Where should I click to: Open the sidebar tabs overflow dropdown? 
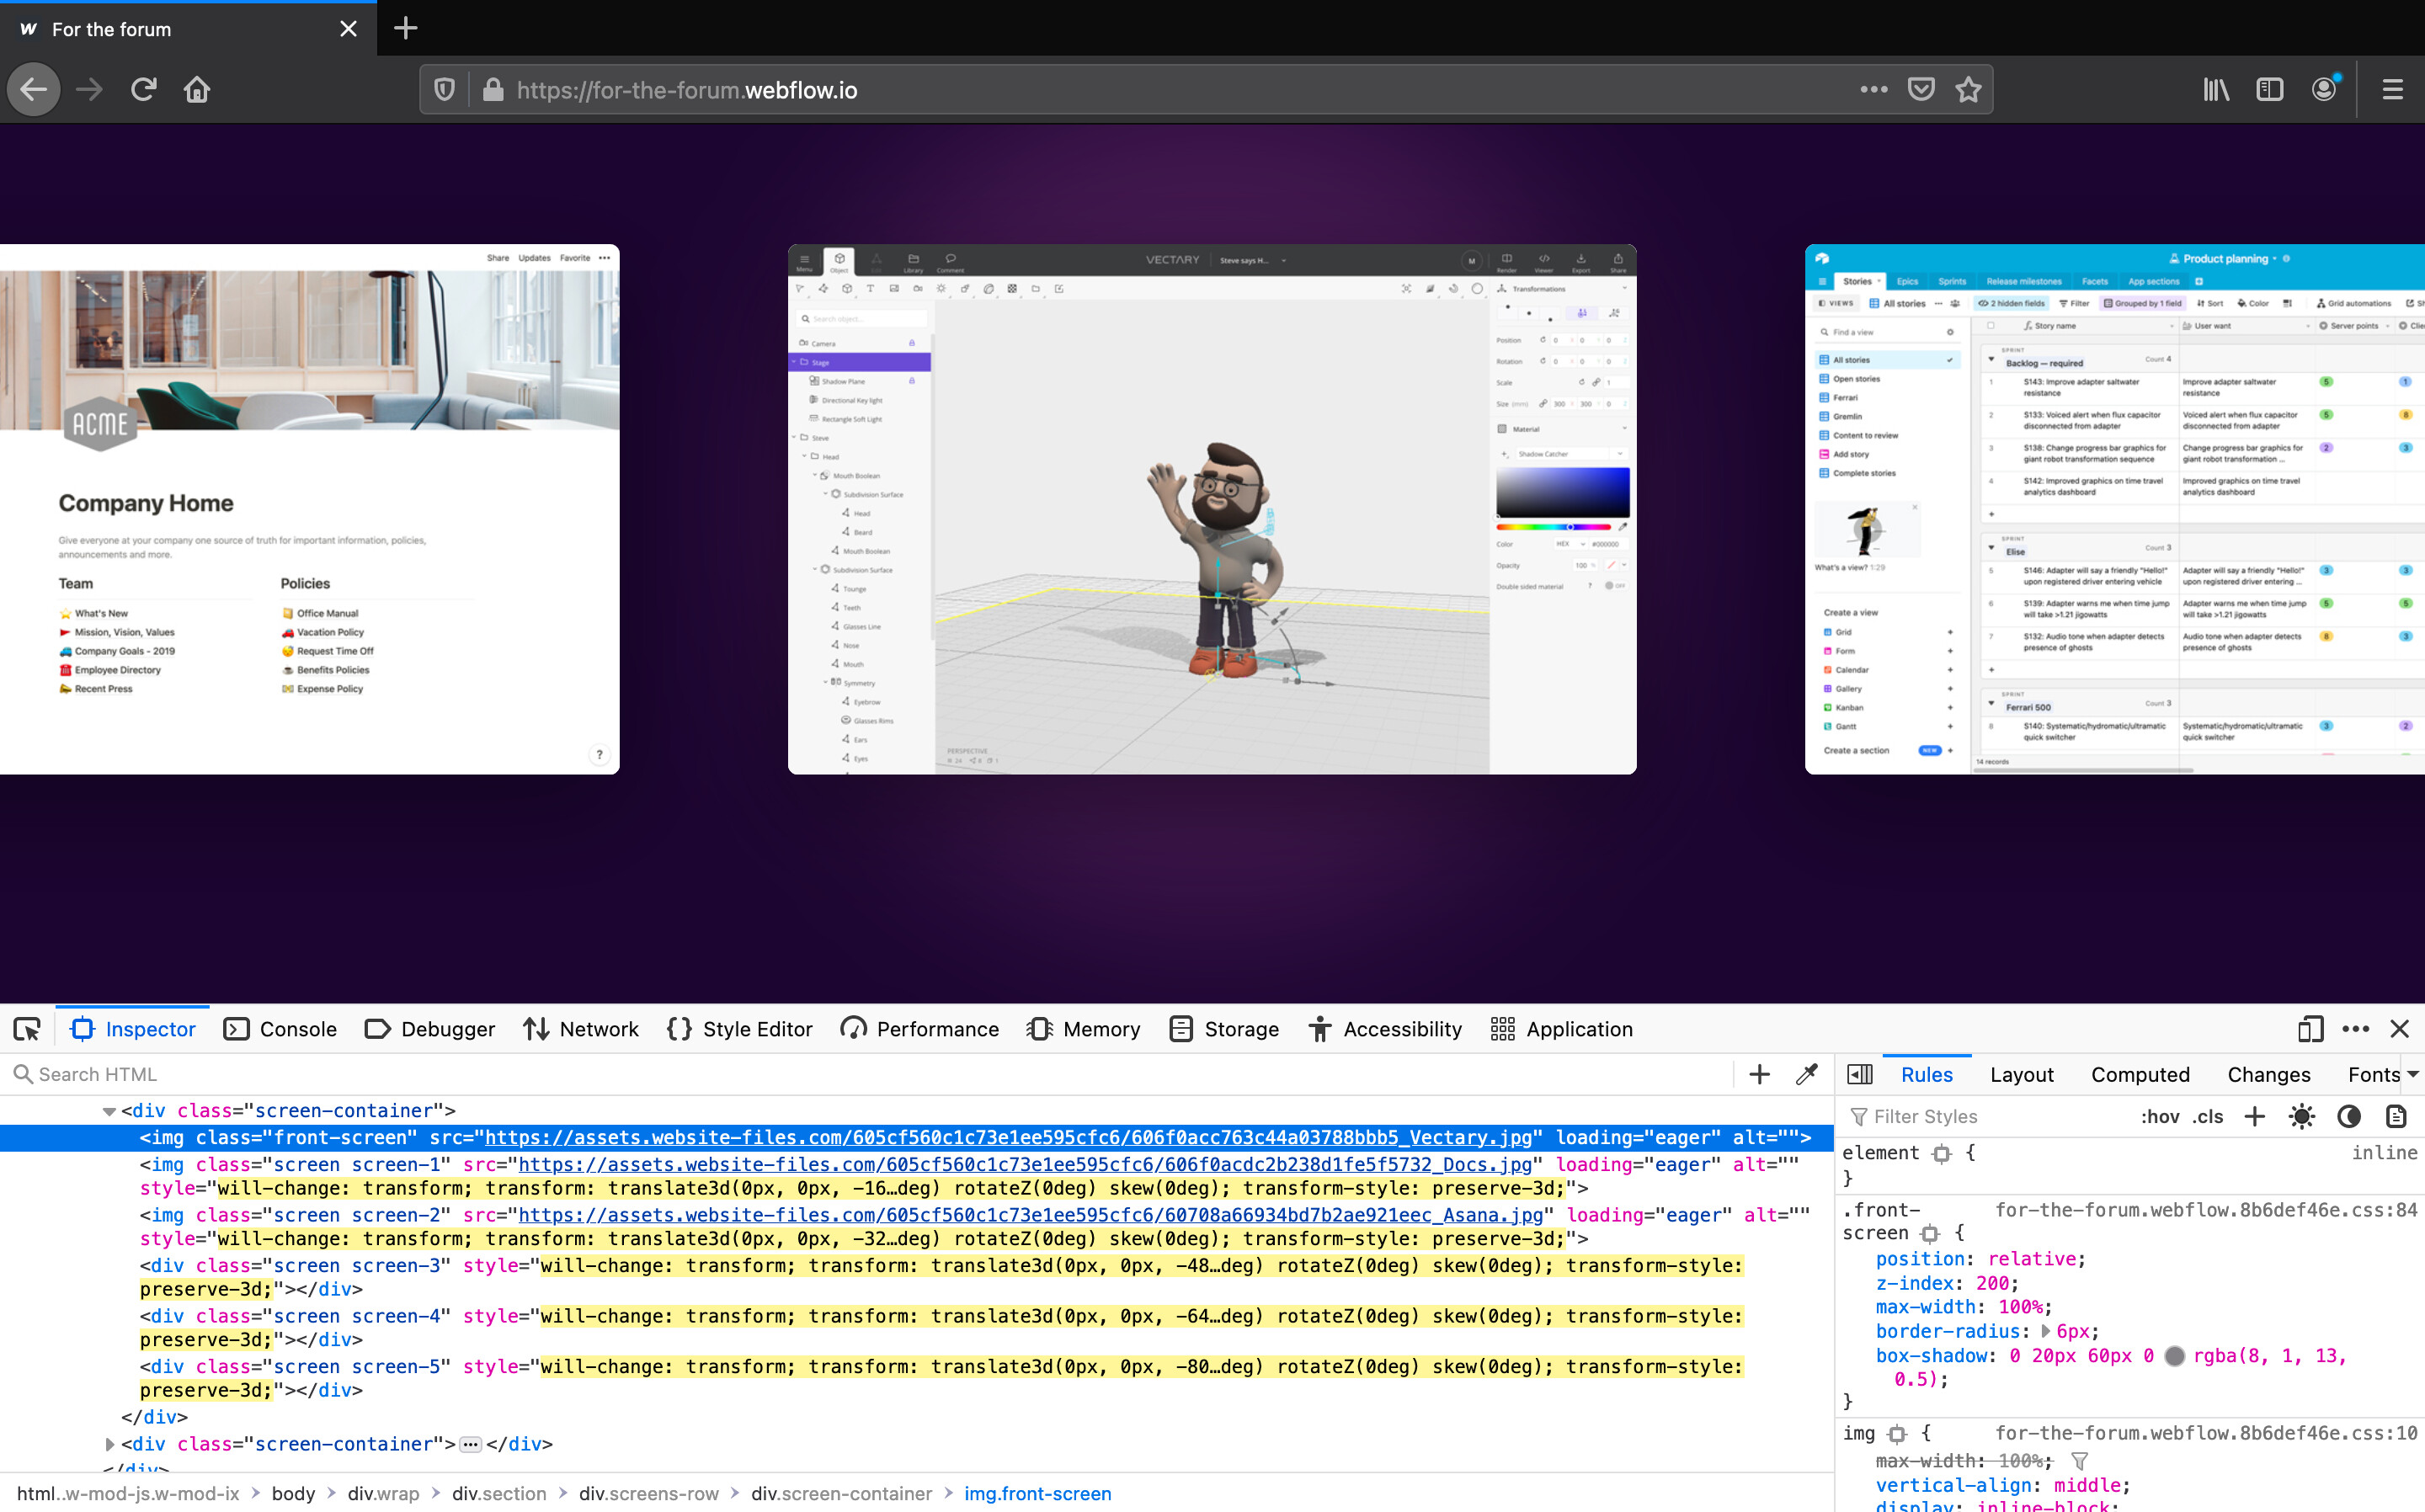2413,1074
